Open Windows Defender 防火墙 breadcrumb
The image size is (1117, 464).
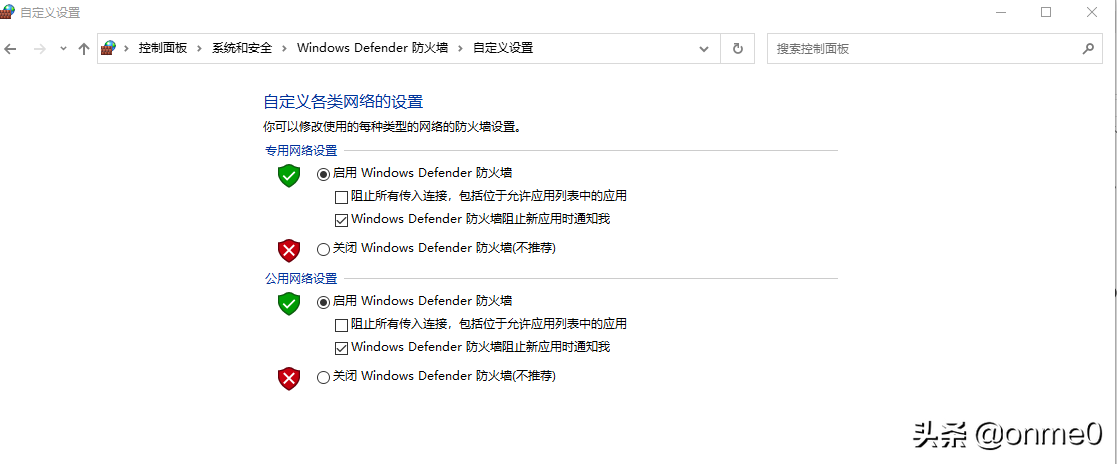(373, 48)
